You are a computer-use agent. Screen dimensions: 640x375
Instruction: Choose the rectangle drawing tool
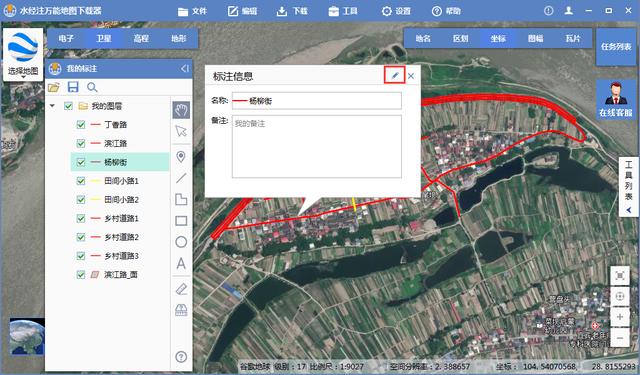coord(181,221)
